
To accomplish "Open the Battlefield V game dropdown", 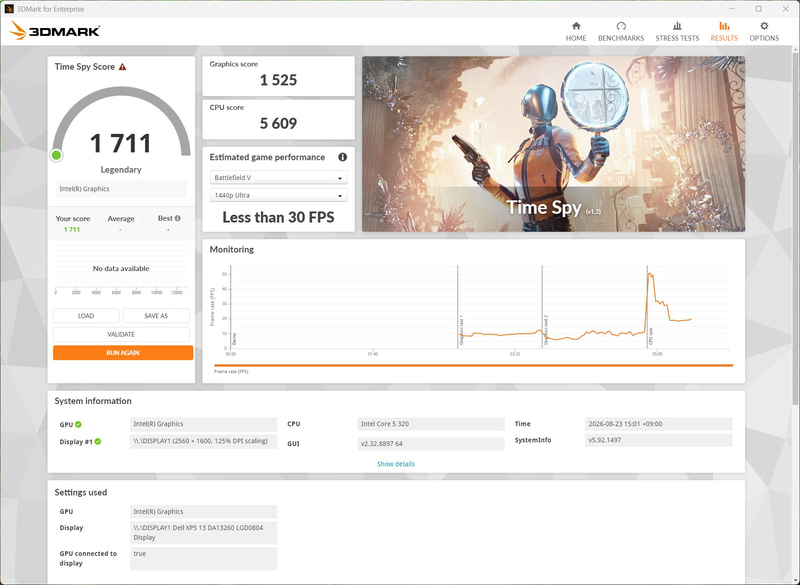I will point(278,177).
